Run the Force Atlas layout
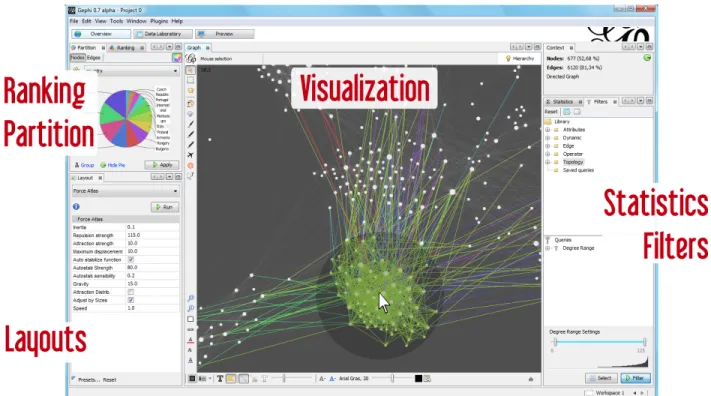The image size is (711, 396). click(x=165, y=207)
